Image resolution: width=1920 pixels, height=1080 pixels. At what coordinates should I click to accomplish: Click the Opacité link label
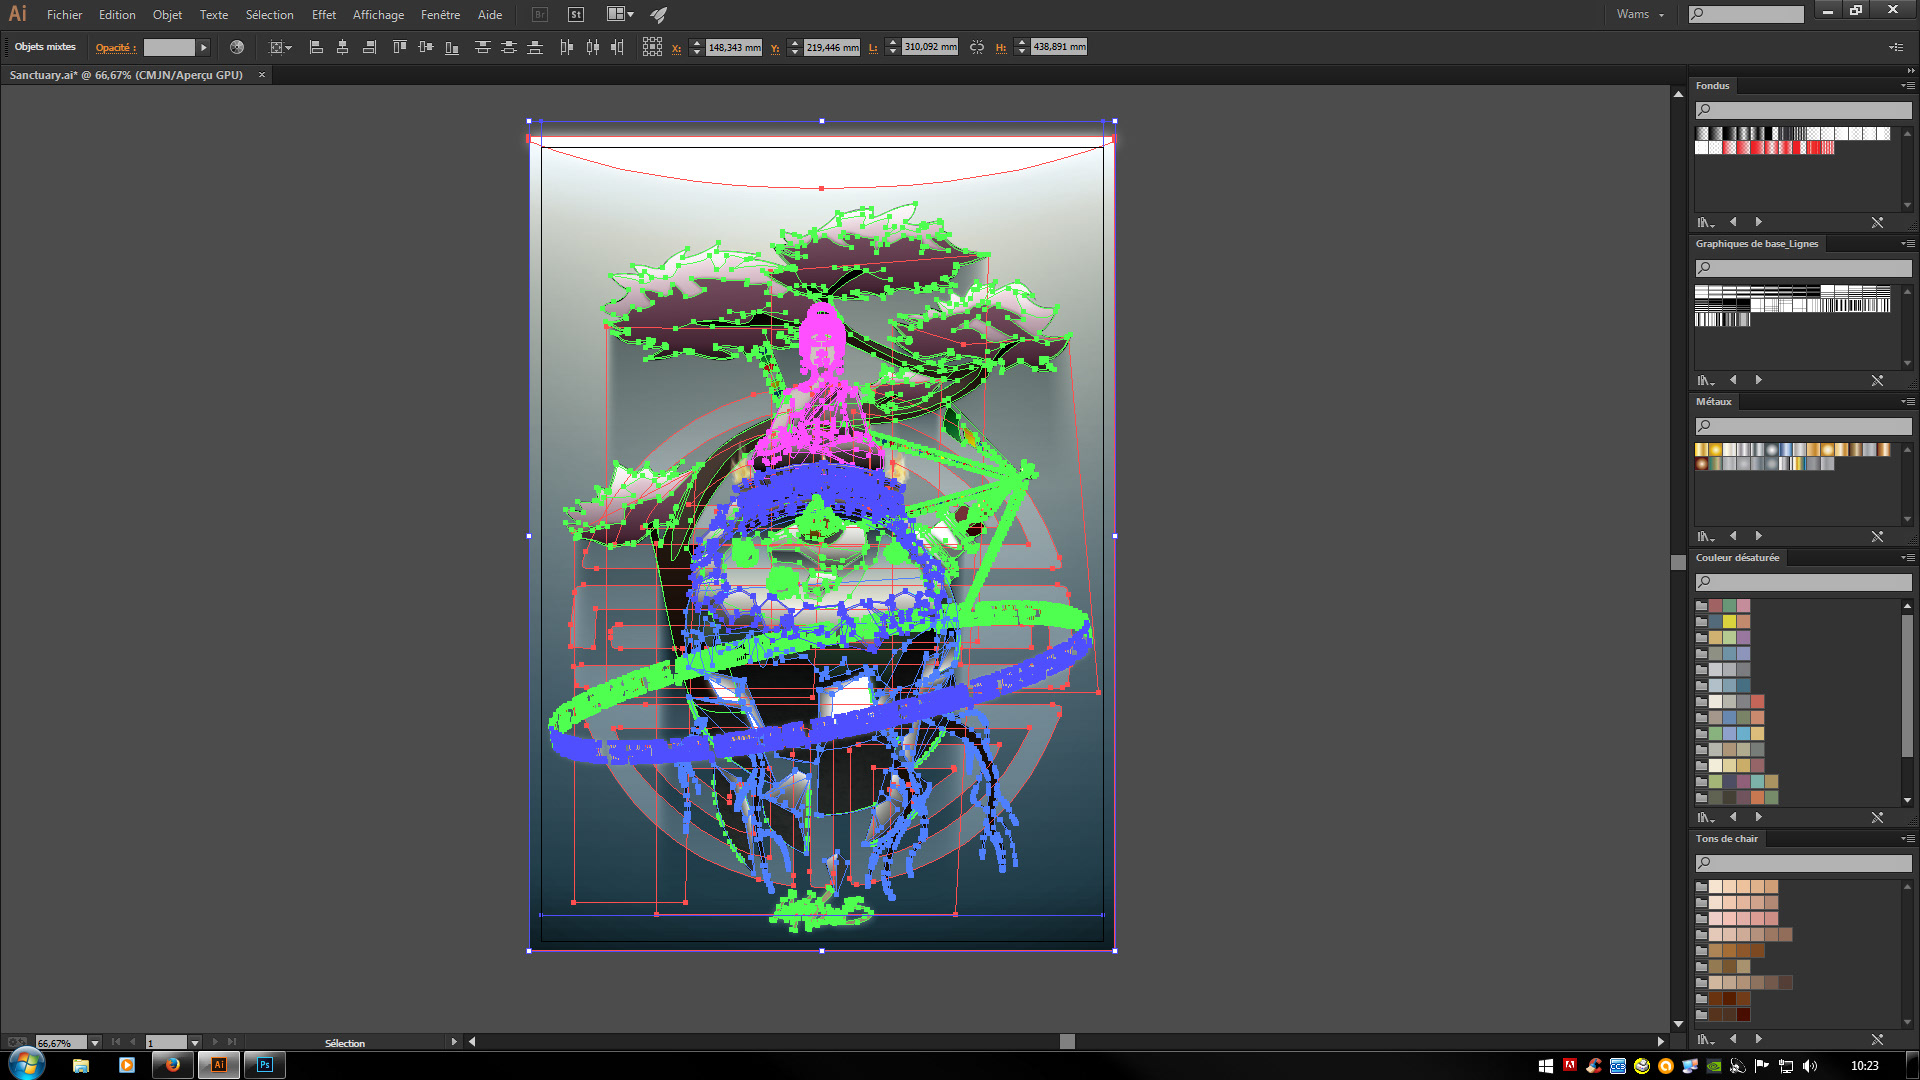(115, 47)
